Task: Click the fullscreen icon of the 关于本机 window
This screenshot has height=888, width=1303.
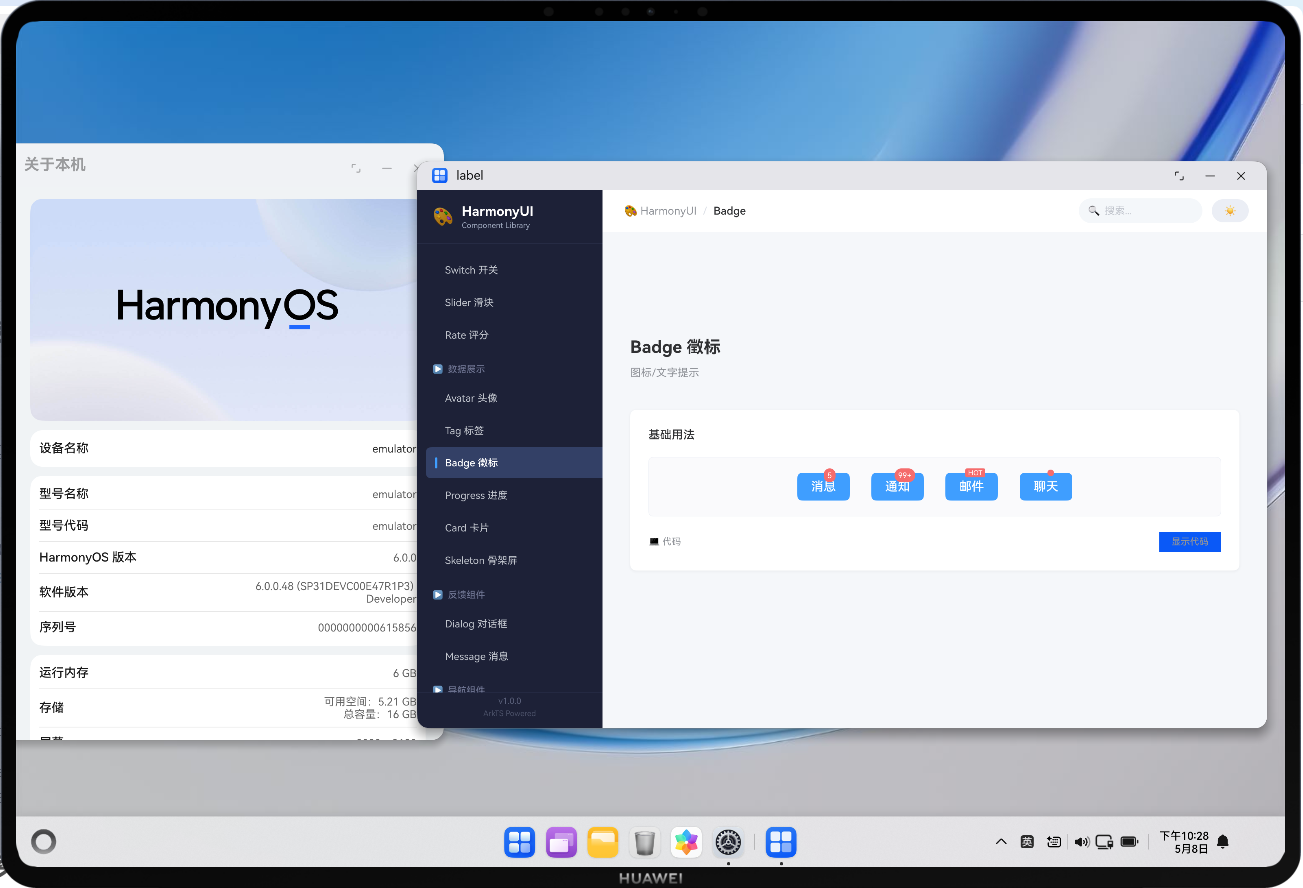Action: click(x=356, y=169)
